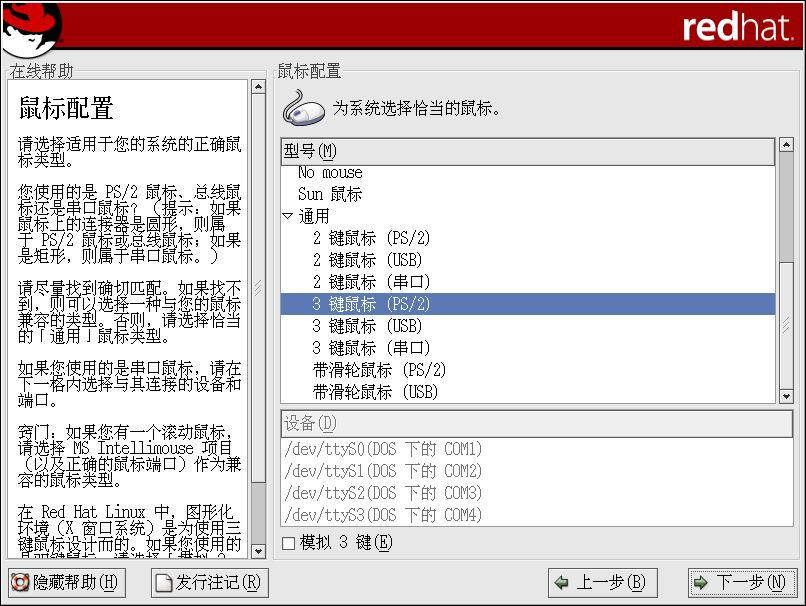Go back with the 上一步 button
The width and height of the screenshot is (806, 606).
click(x=601, y=582)
